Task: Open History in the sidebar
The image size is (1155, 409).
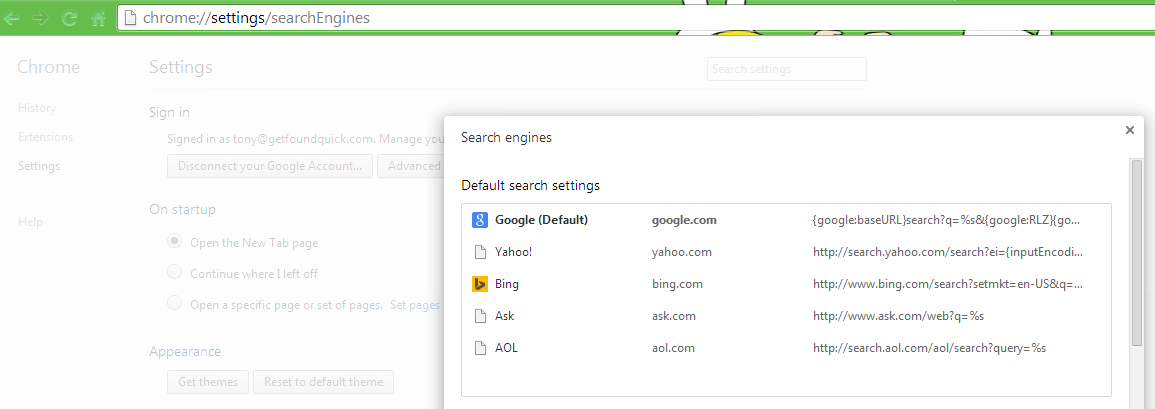Action: coord(37,108)
